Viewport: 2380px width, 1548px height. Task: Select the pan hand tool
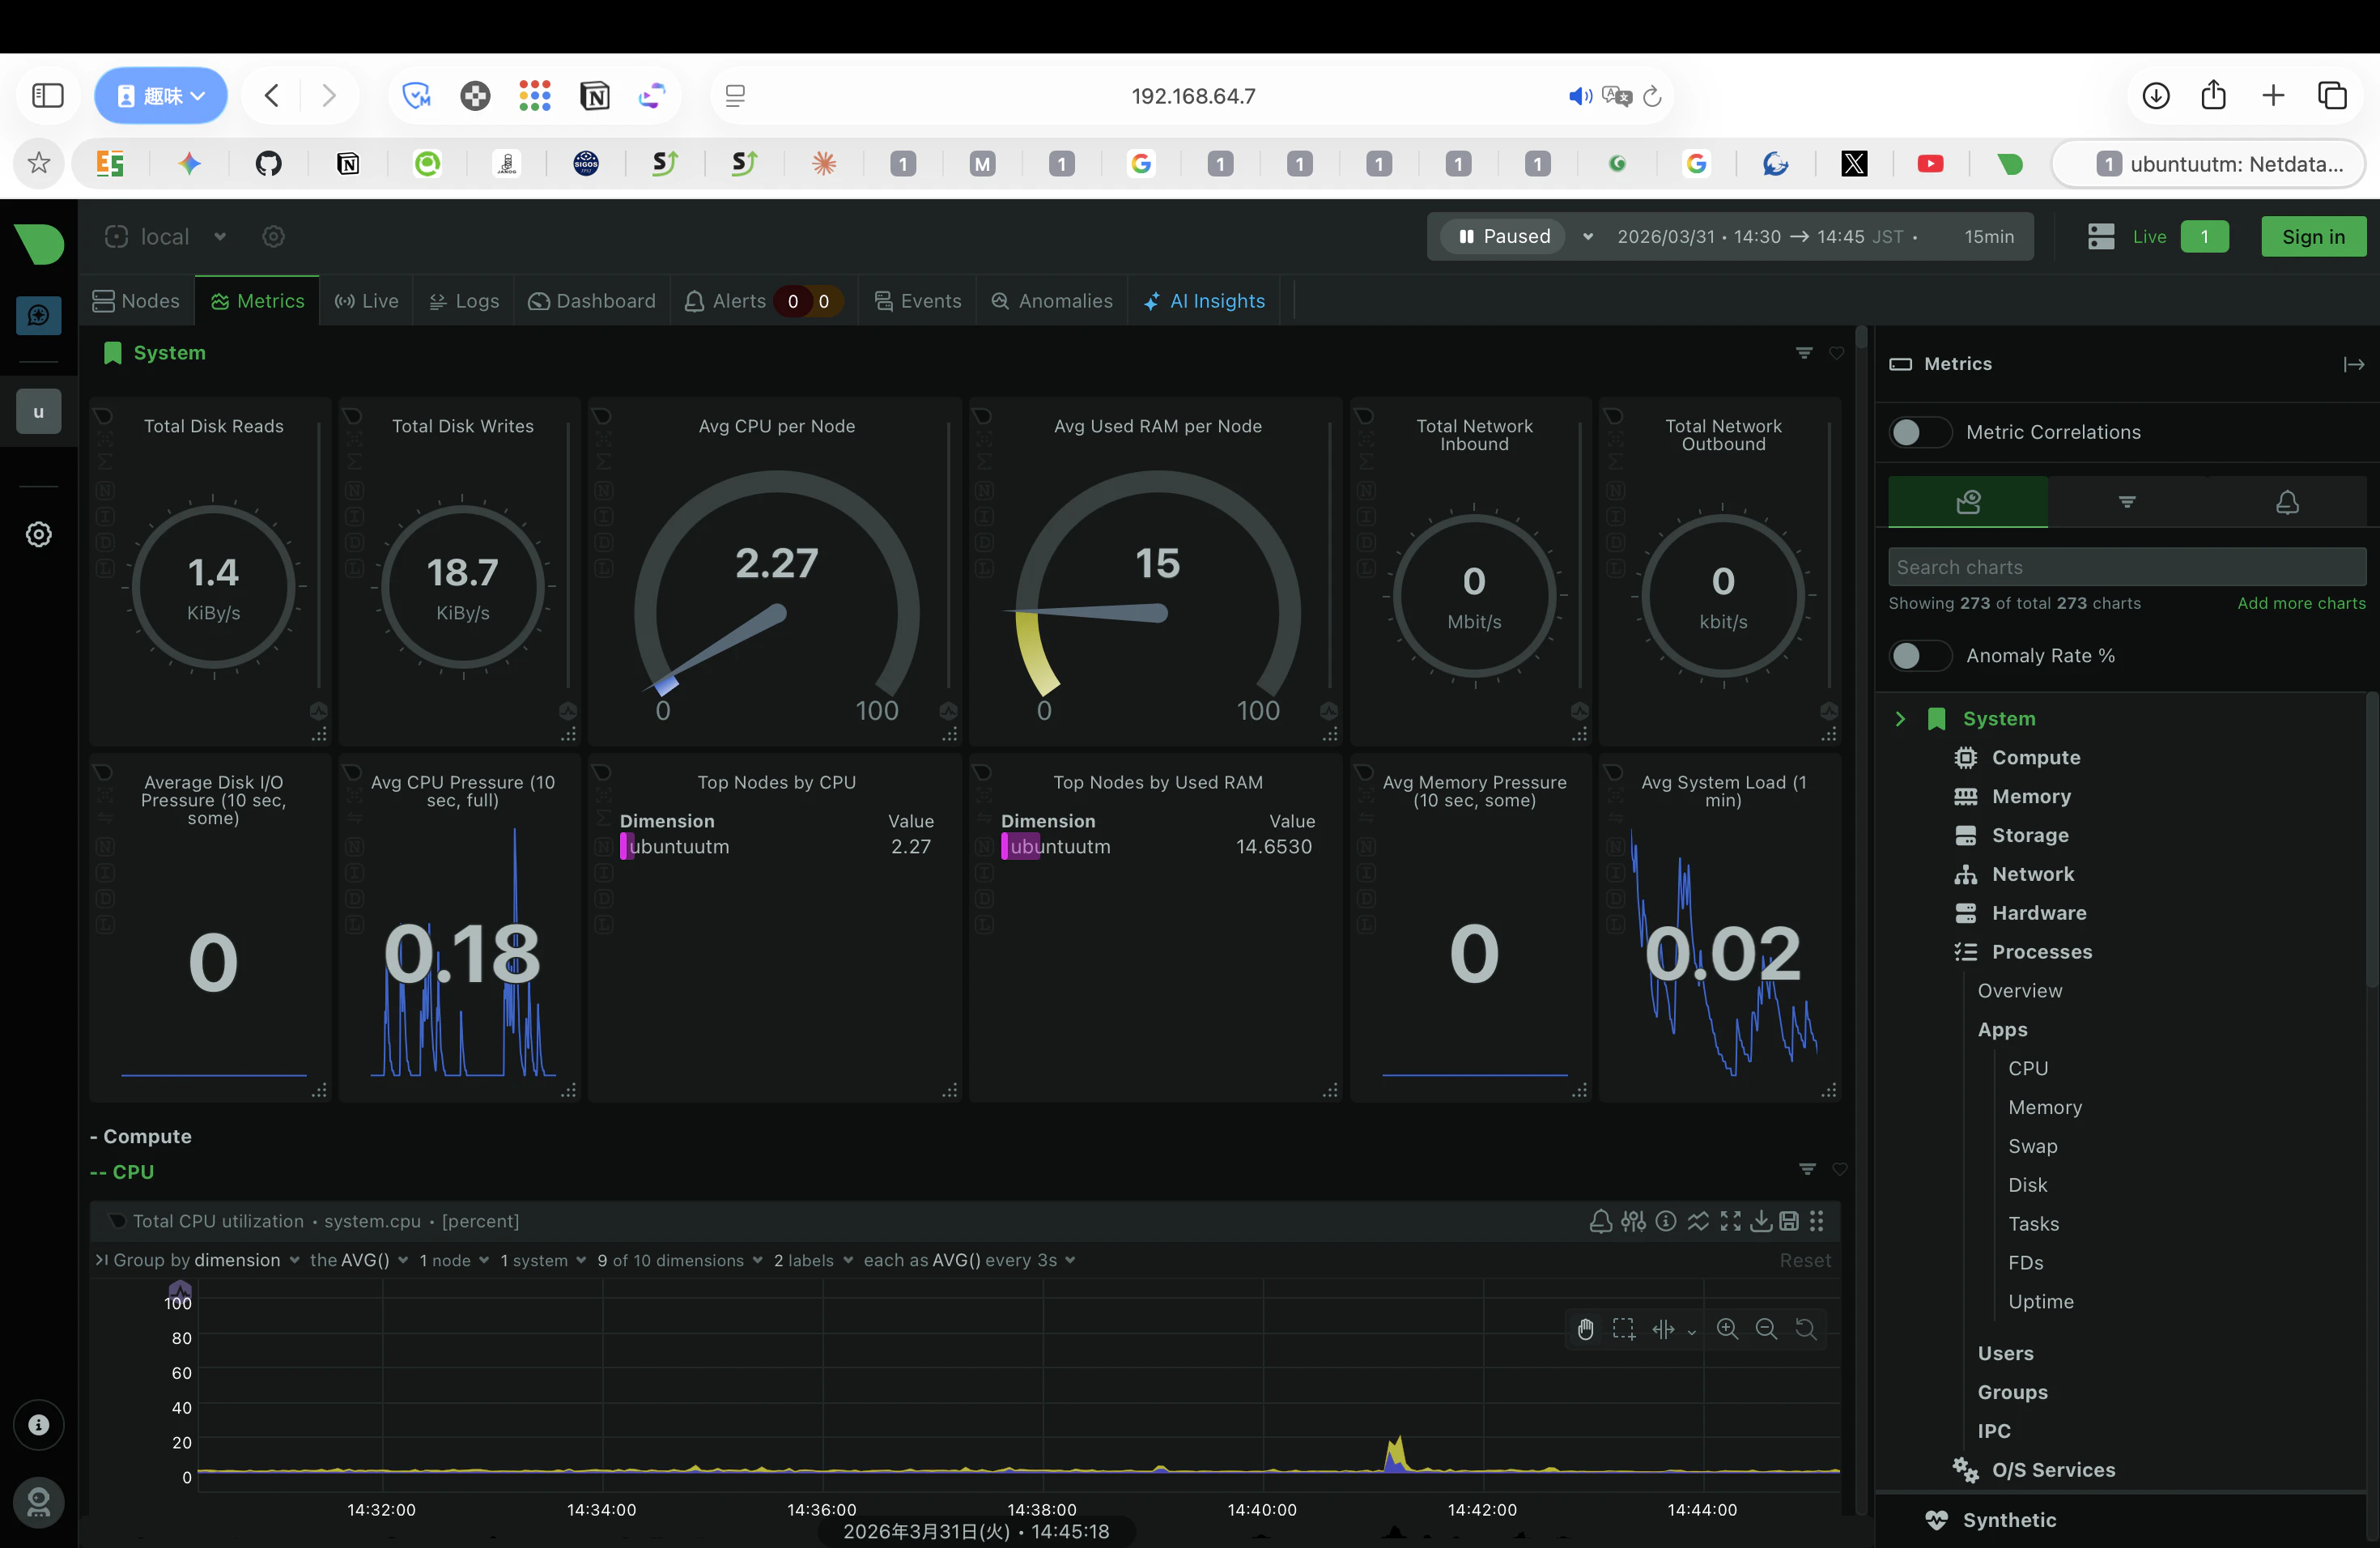(1585, 1329)
